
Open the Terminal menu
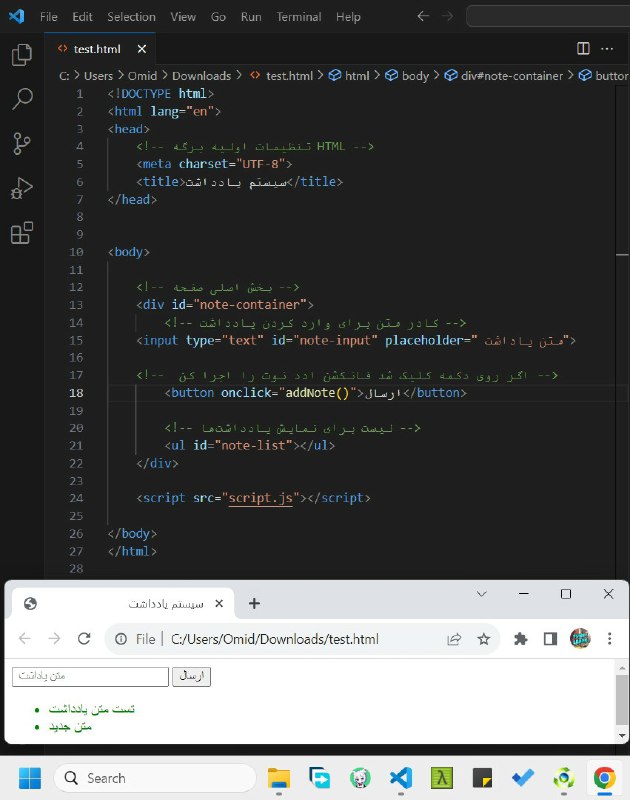(298, 17)
